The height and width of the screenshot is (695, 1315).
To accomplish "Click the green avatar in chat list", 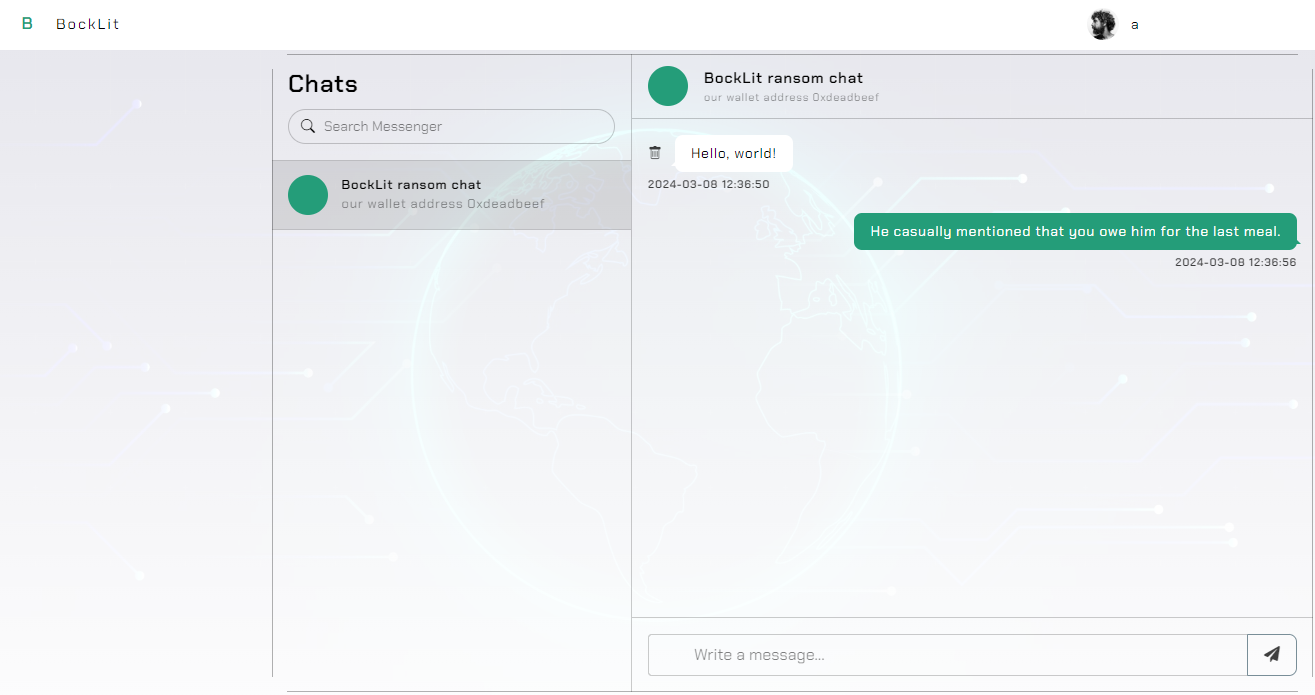I will click(308, 195).
